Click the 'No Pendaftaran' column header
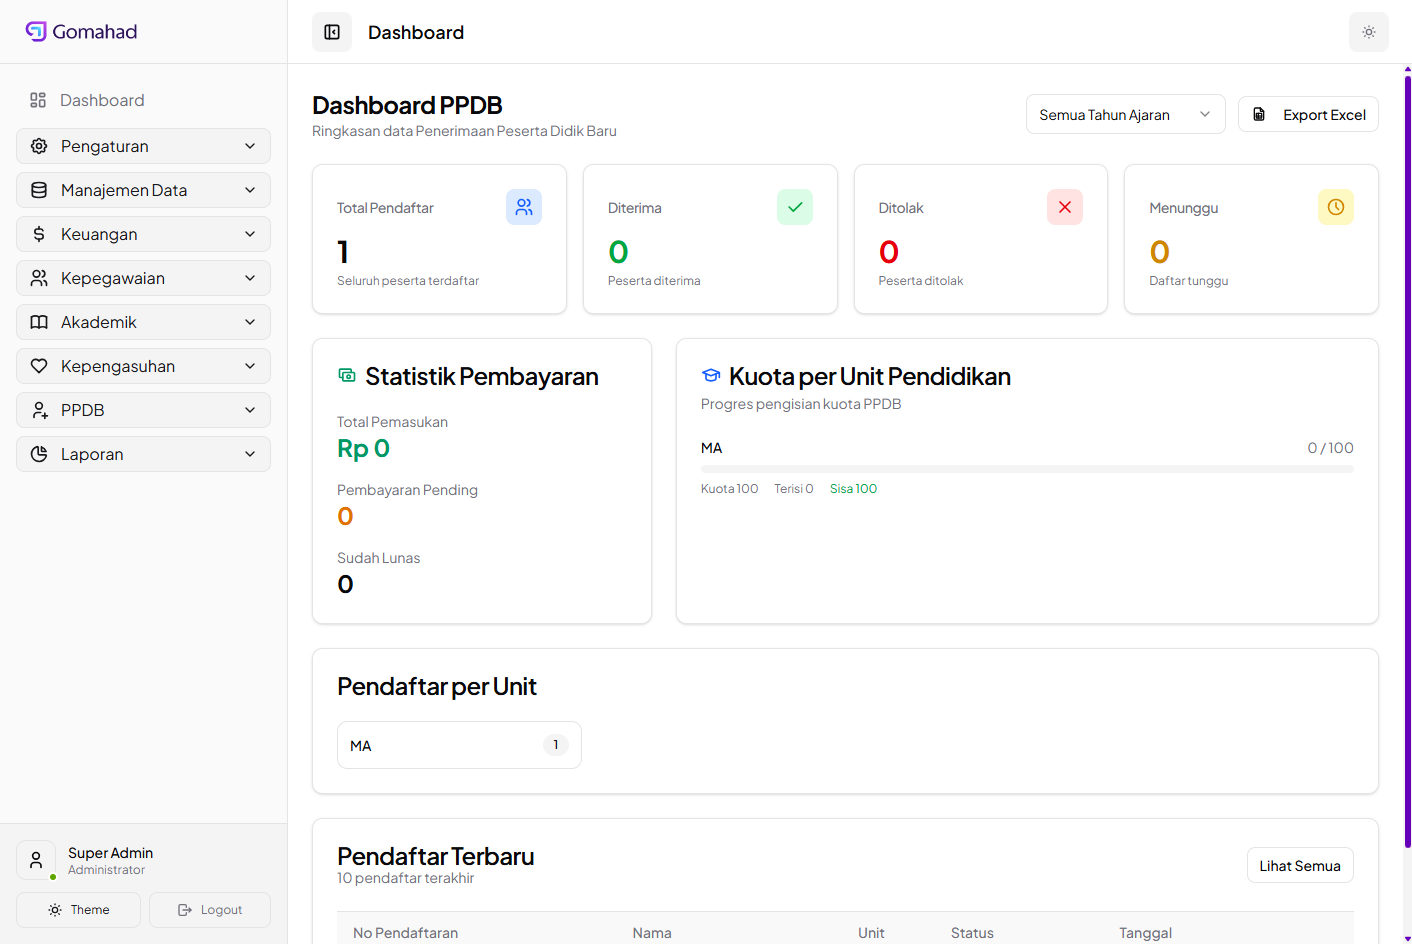The width and height of the screenshot is (1412, 944). (405, 933)
